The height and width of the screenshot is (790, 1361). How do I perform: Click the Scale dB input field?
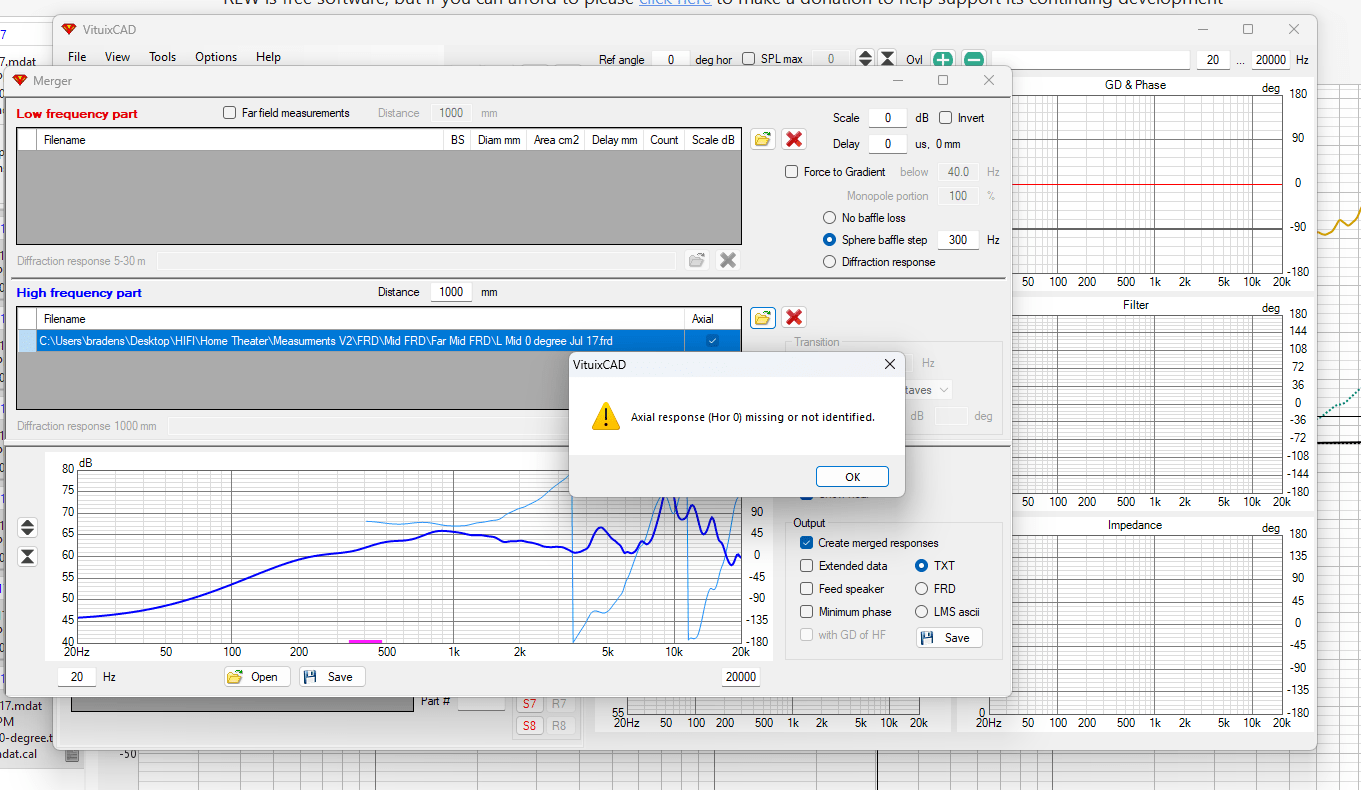(887, 118)
